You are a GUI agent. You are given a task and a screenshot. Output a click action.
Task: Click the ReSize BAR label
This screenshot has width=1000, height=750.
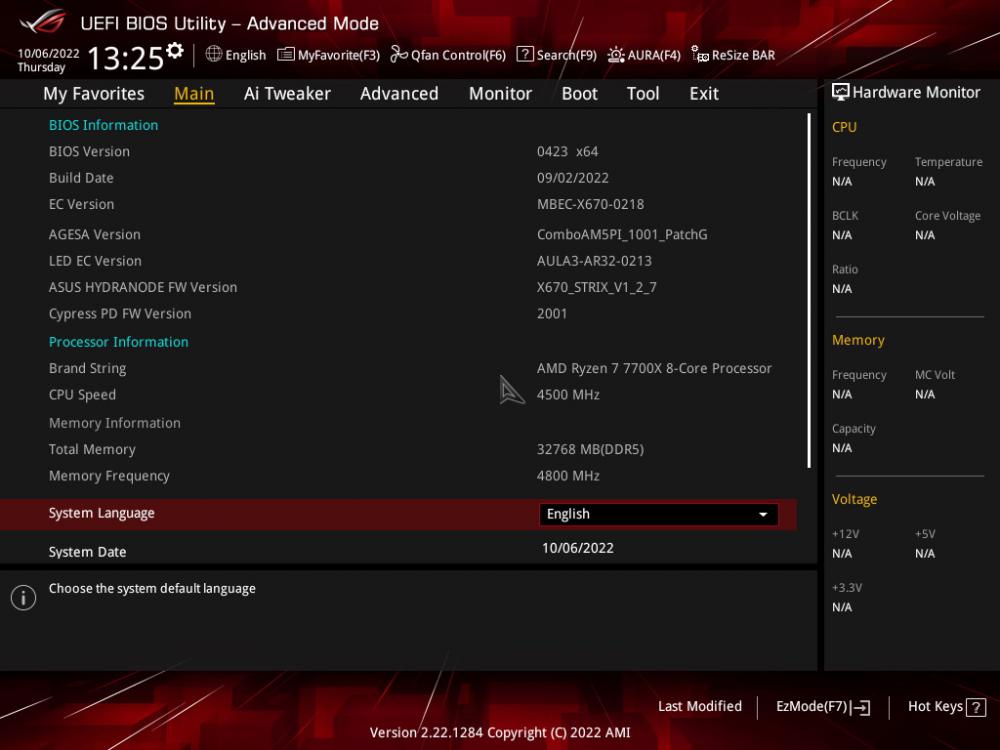tap(743, 55)
